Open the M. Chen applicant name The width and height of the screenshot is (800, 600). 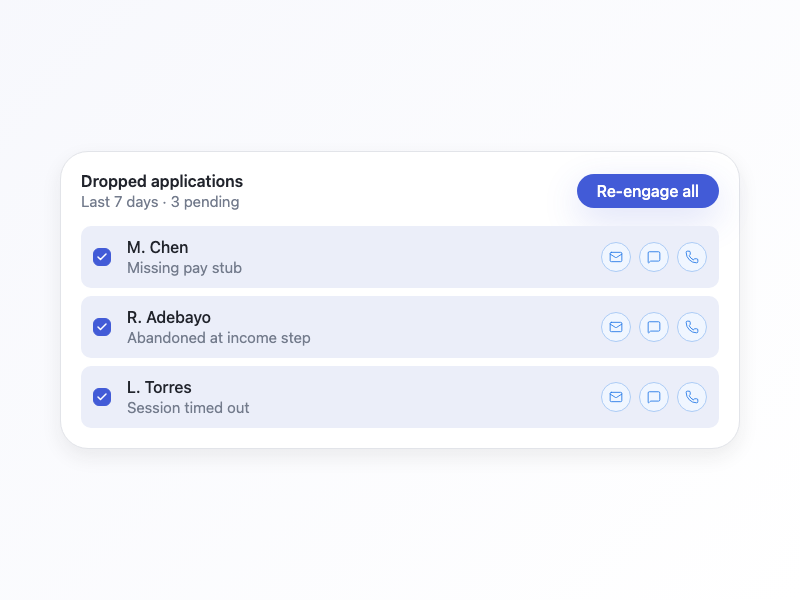[158, 248]
